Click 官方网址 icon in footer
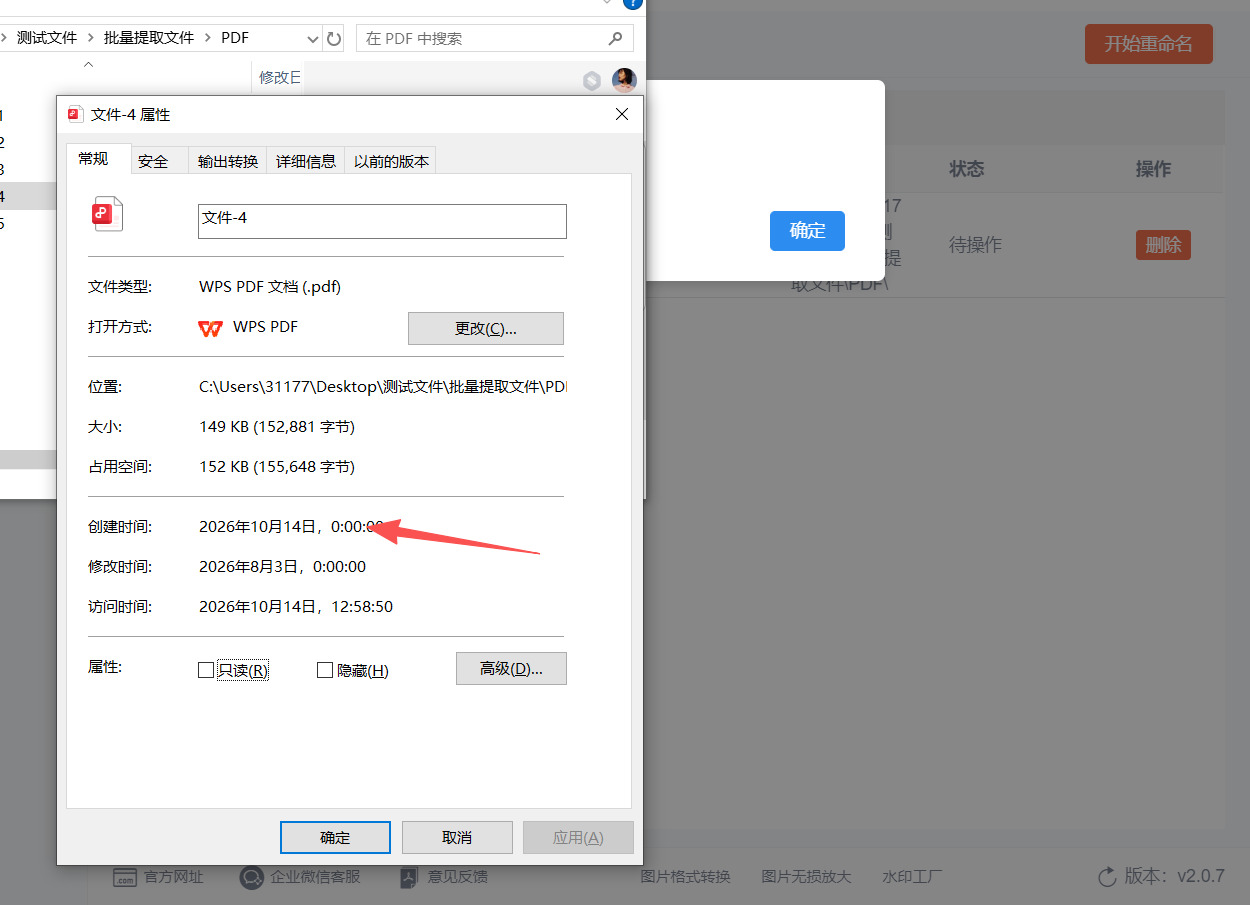Screen dimensions: 1250x905 click(x=125, y=877)
